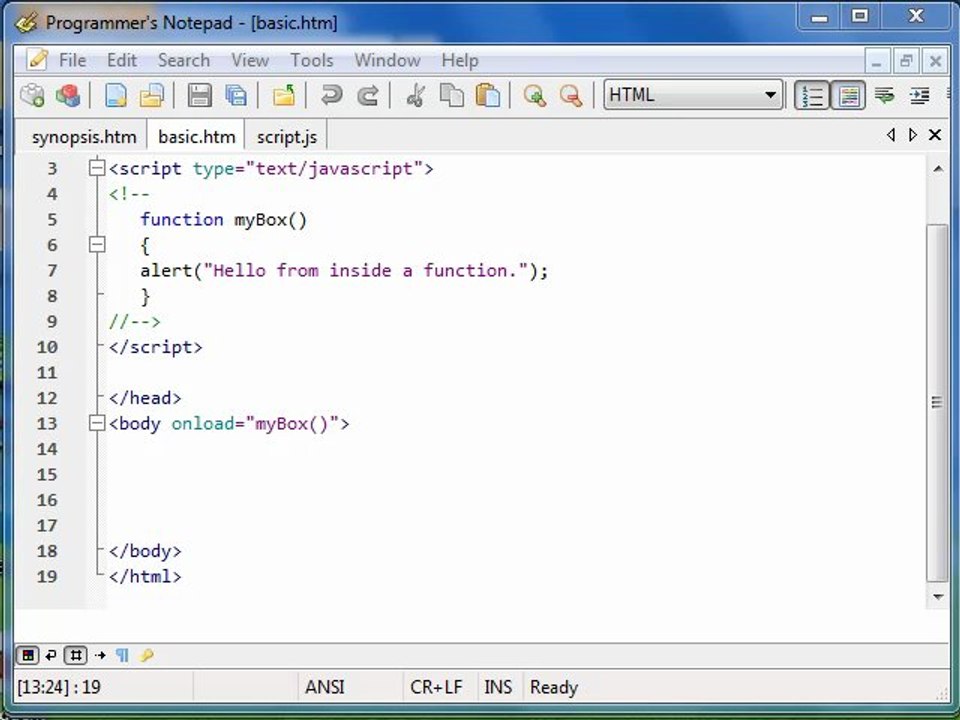Viewport: 960px width, 720px height.
Task: Click the New Project toolbar icon
Action: click(x=32, y=96)
